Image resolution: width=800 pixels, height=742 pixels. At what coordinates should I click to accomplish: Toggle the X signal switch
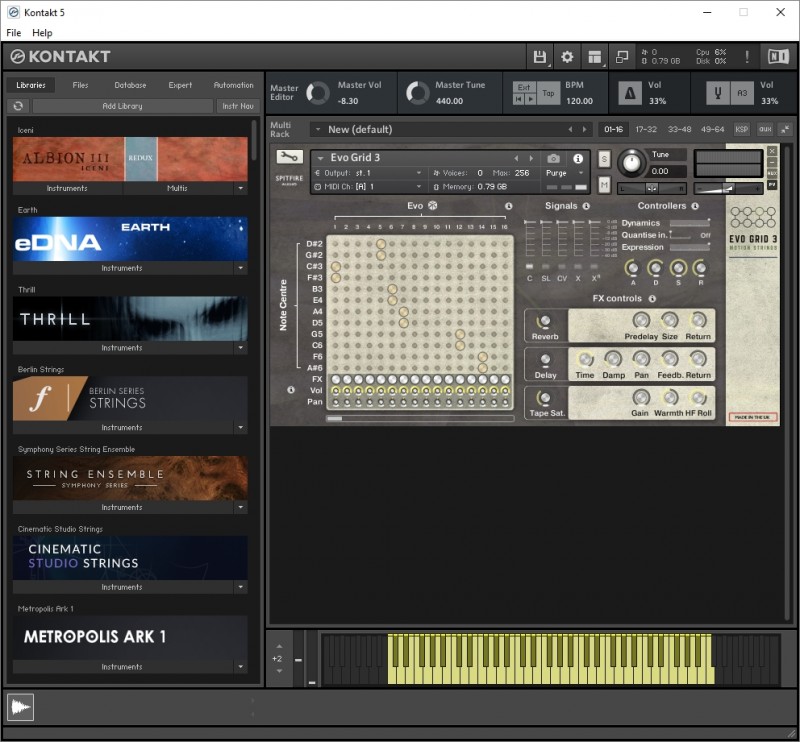pyautogui.click(x=578, y=267)
